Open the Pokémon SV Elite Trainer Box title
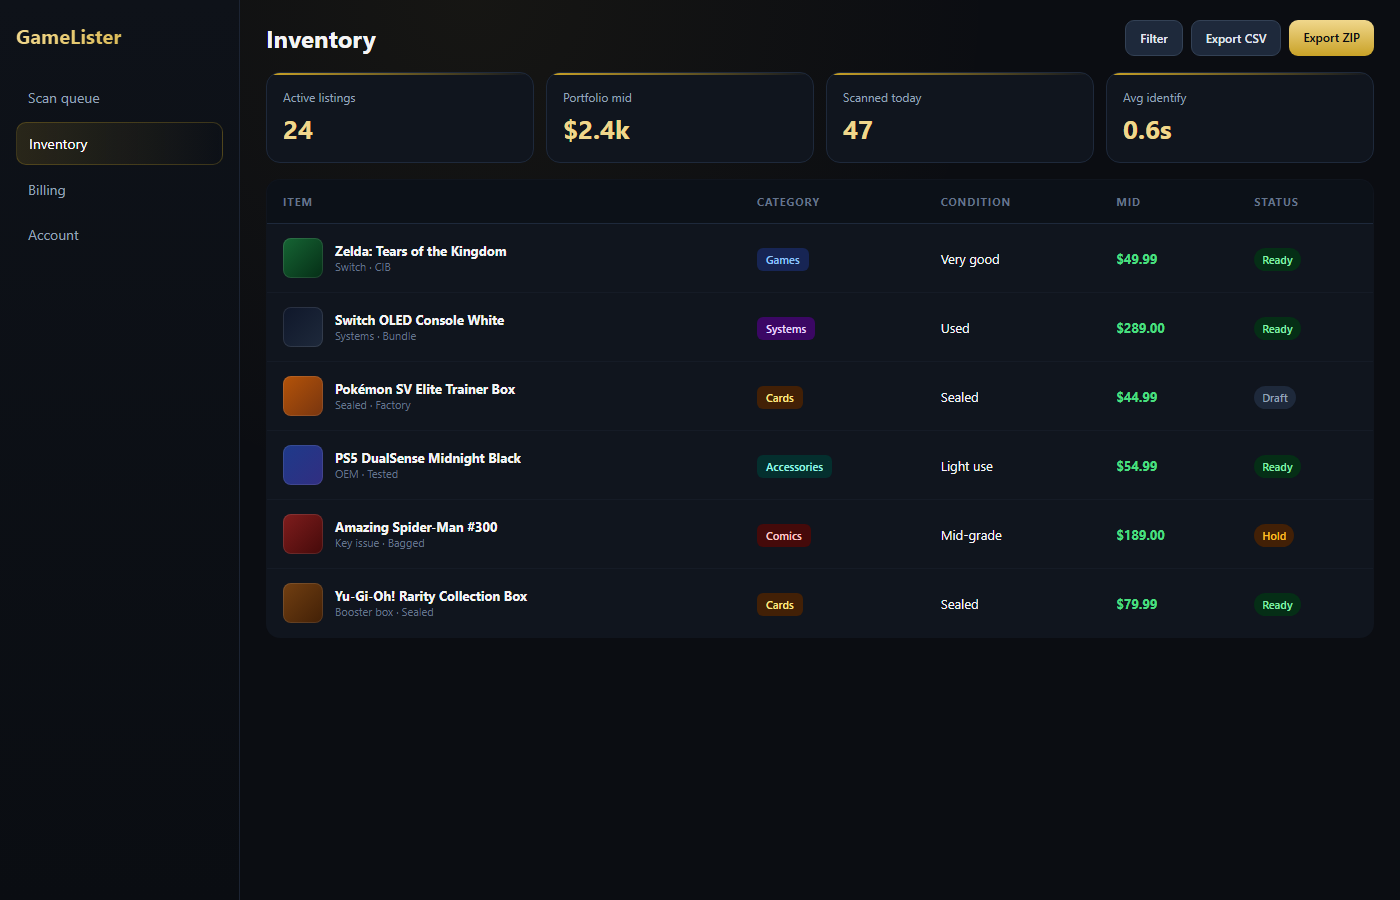 [x=425, y=389]
